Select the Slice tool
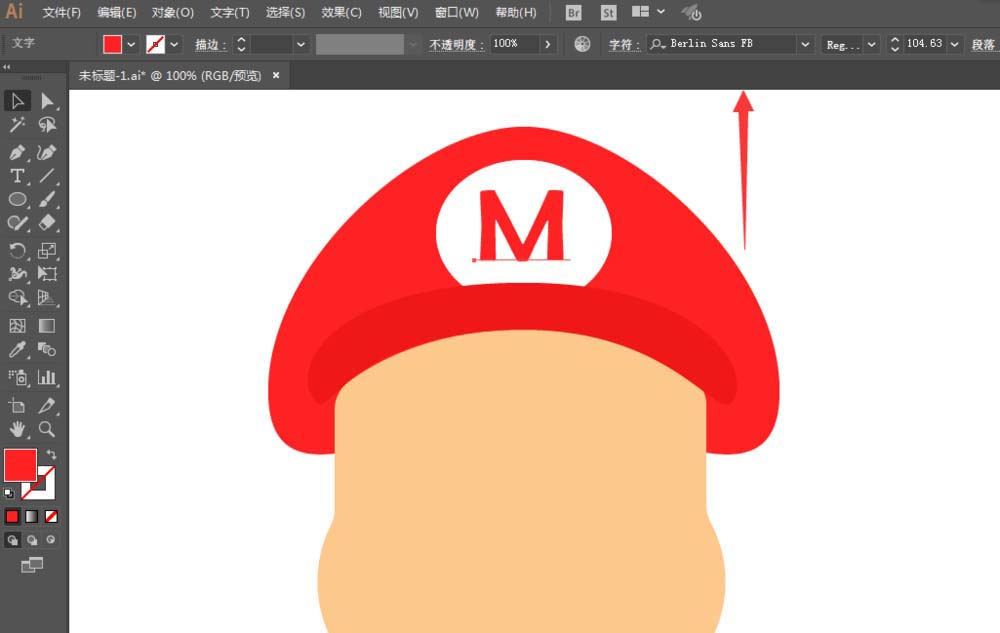The image size is (1000, 633). pos(47,405)
